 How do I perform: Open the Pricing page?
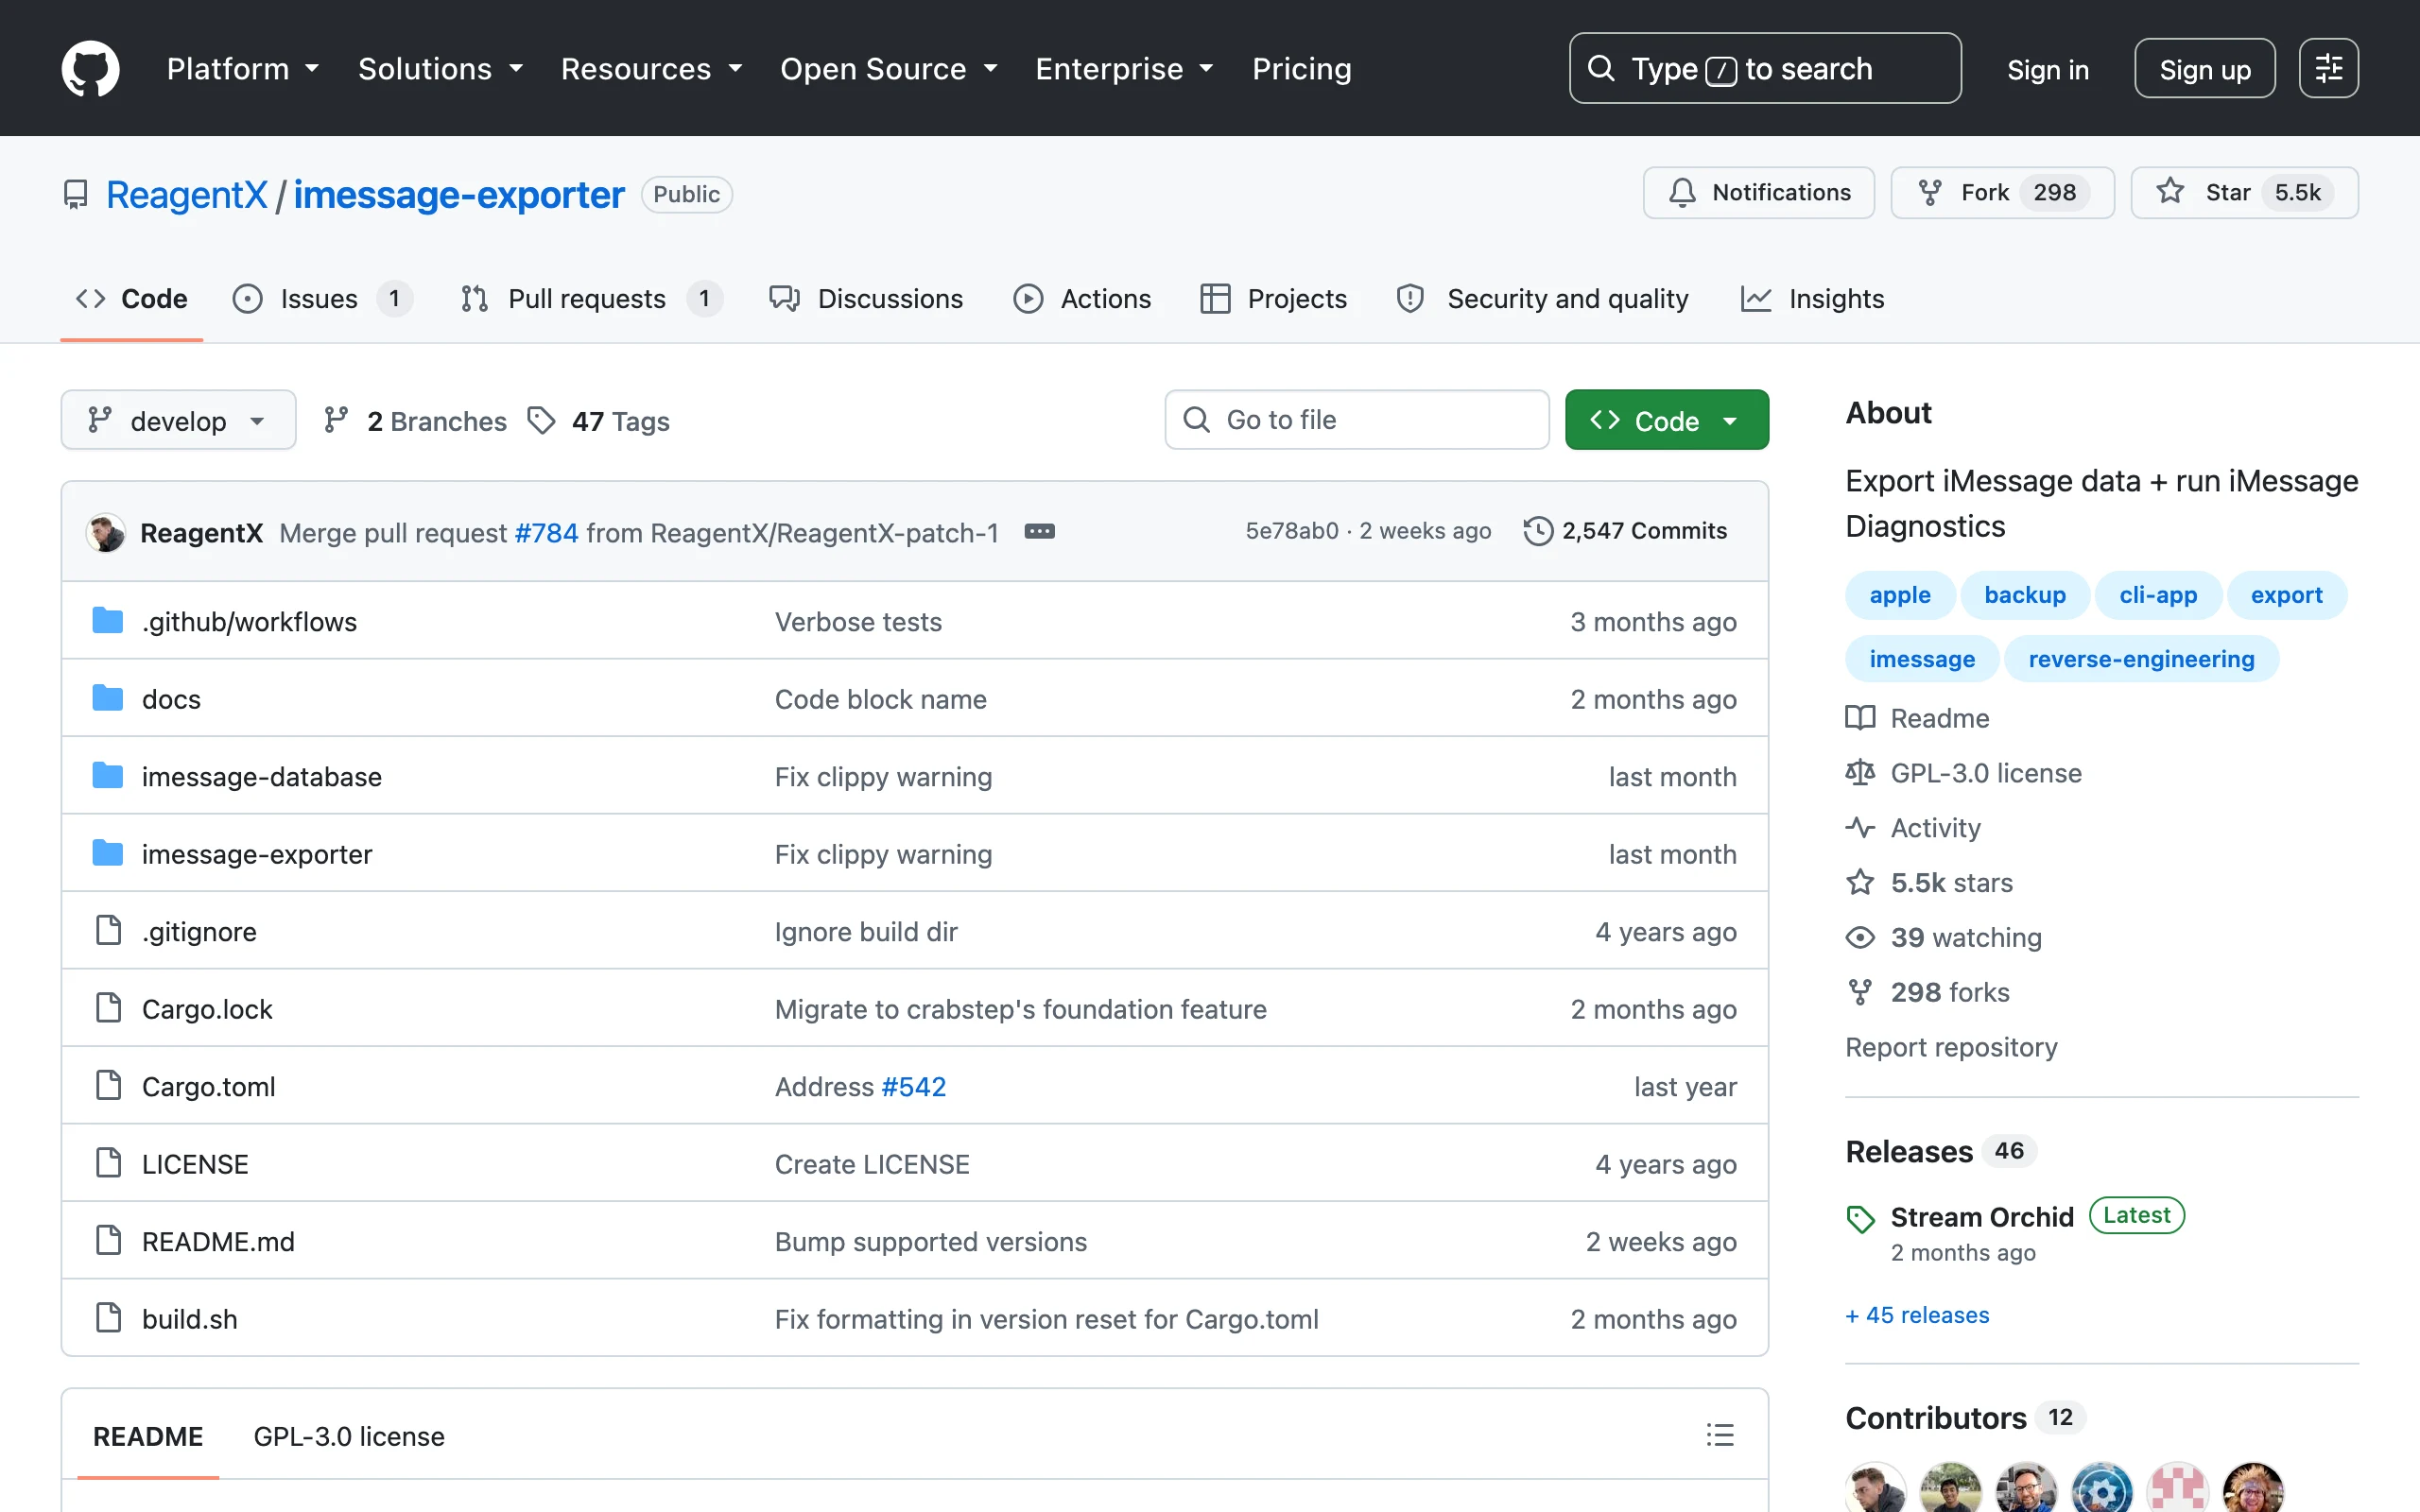click(1301, 68)
